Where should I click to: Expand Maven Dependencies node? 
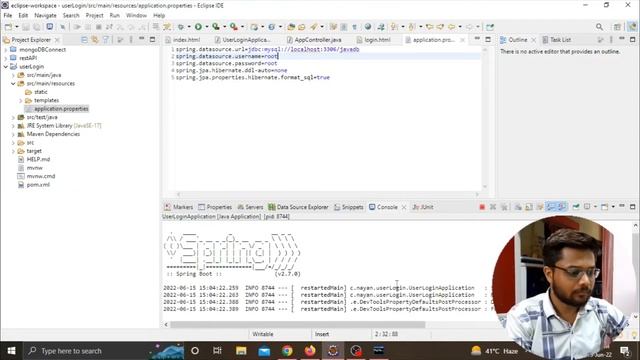[x=13, y=134]
